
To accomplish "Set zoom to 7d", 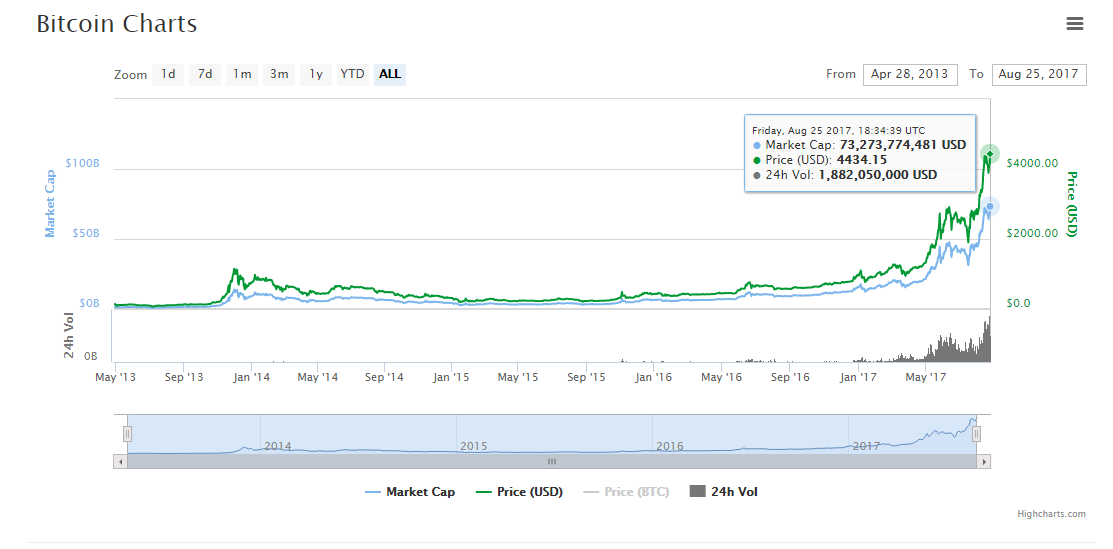I will click(x=205, y=74).
